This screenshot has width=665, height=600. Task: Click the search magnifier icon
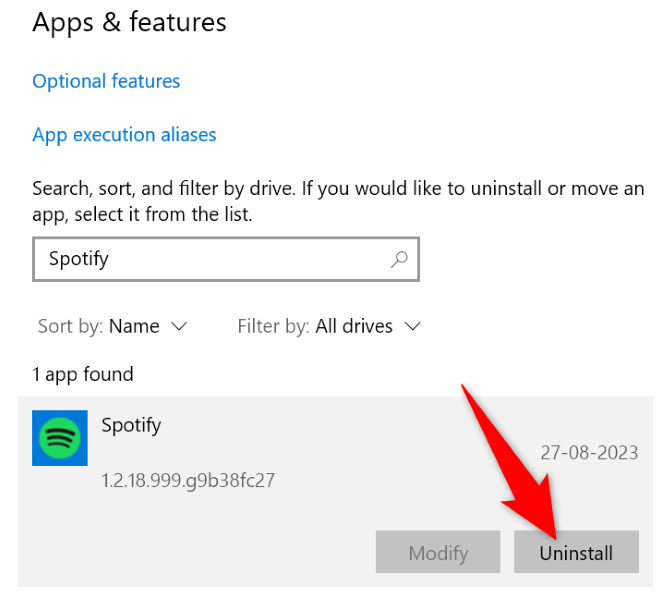coord(399,259)
